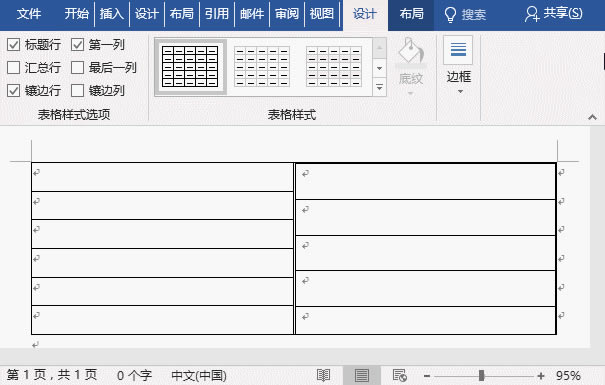605x385 pixels.
Task: Show previous row of table styles
Action: [379, 48]
